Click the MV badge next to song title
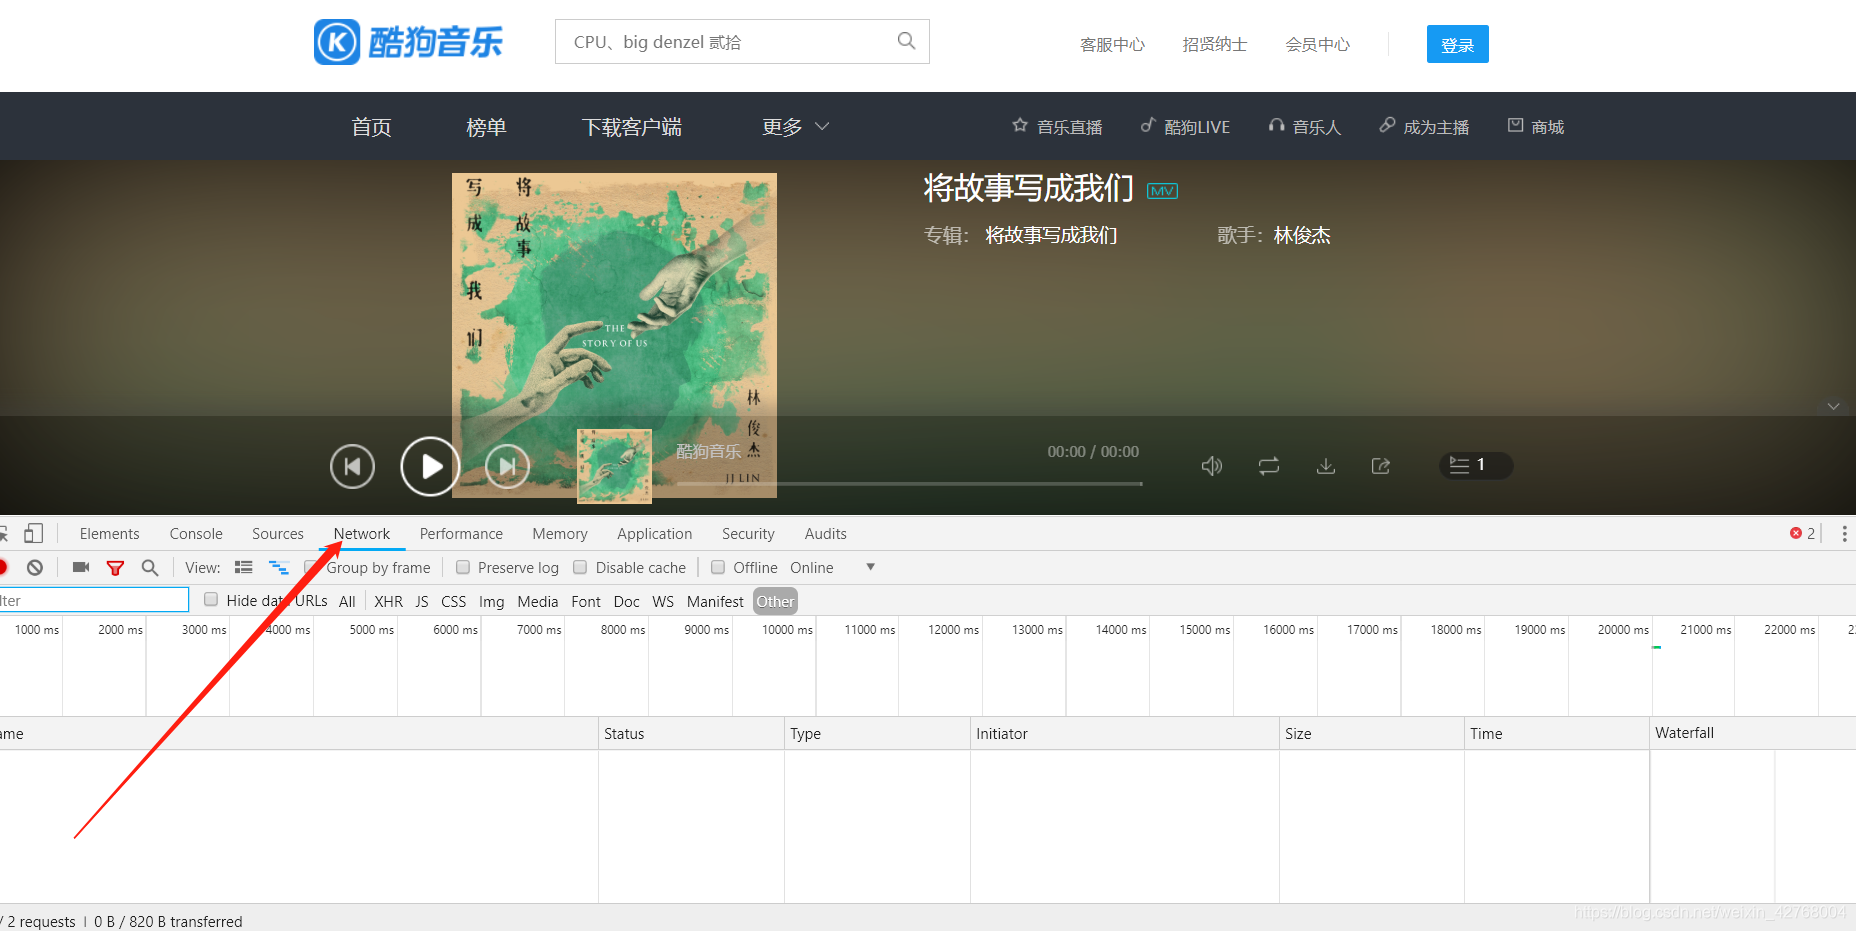Viewport: 1856px width, 931px height. 1162,191
